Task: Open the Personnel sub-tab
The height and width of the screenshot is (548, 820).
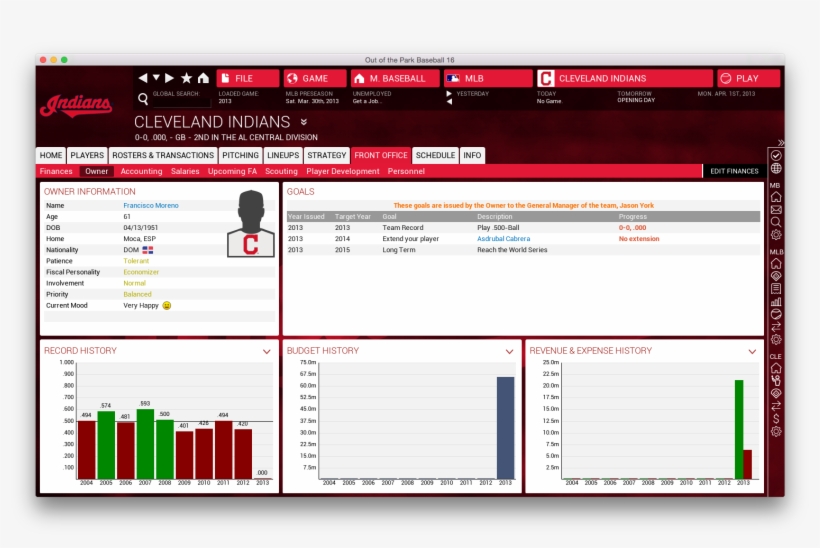Action: [406, 171]
